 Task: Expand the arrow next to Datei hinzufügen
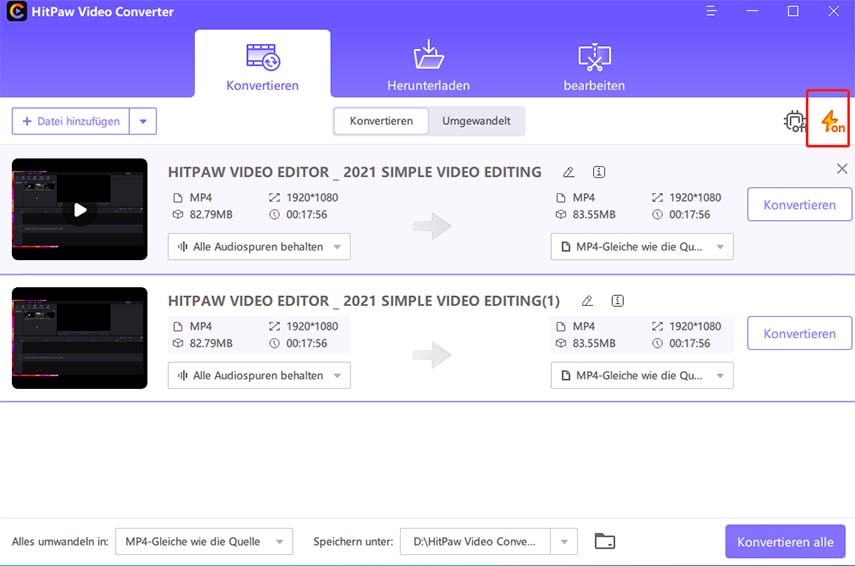[x=143, y=122]
